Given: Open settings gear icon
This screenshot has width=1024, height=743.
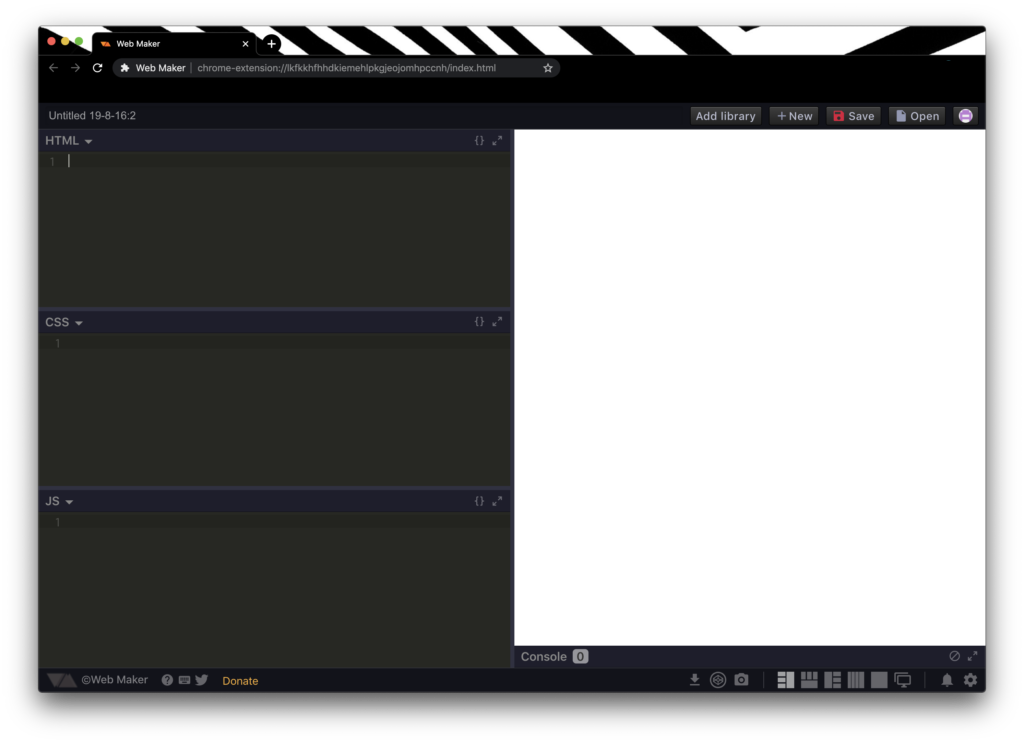Looking at the screenshot, I should (970, 680).
